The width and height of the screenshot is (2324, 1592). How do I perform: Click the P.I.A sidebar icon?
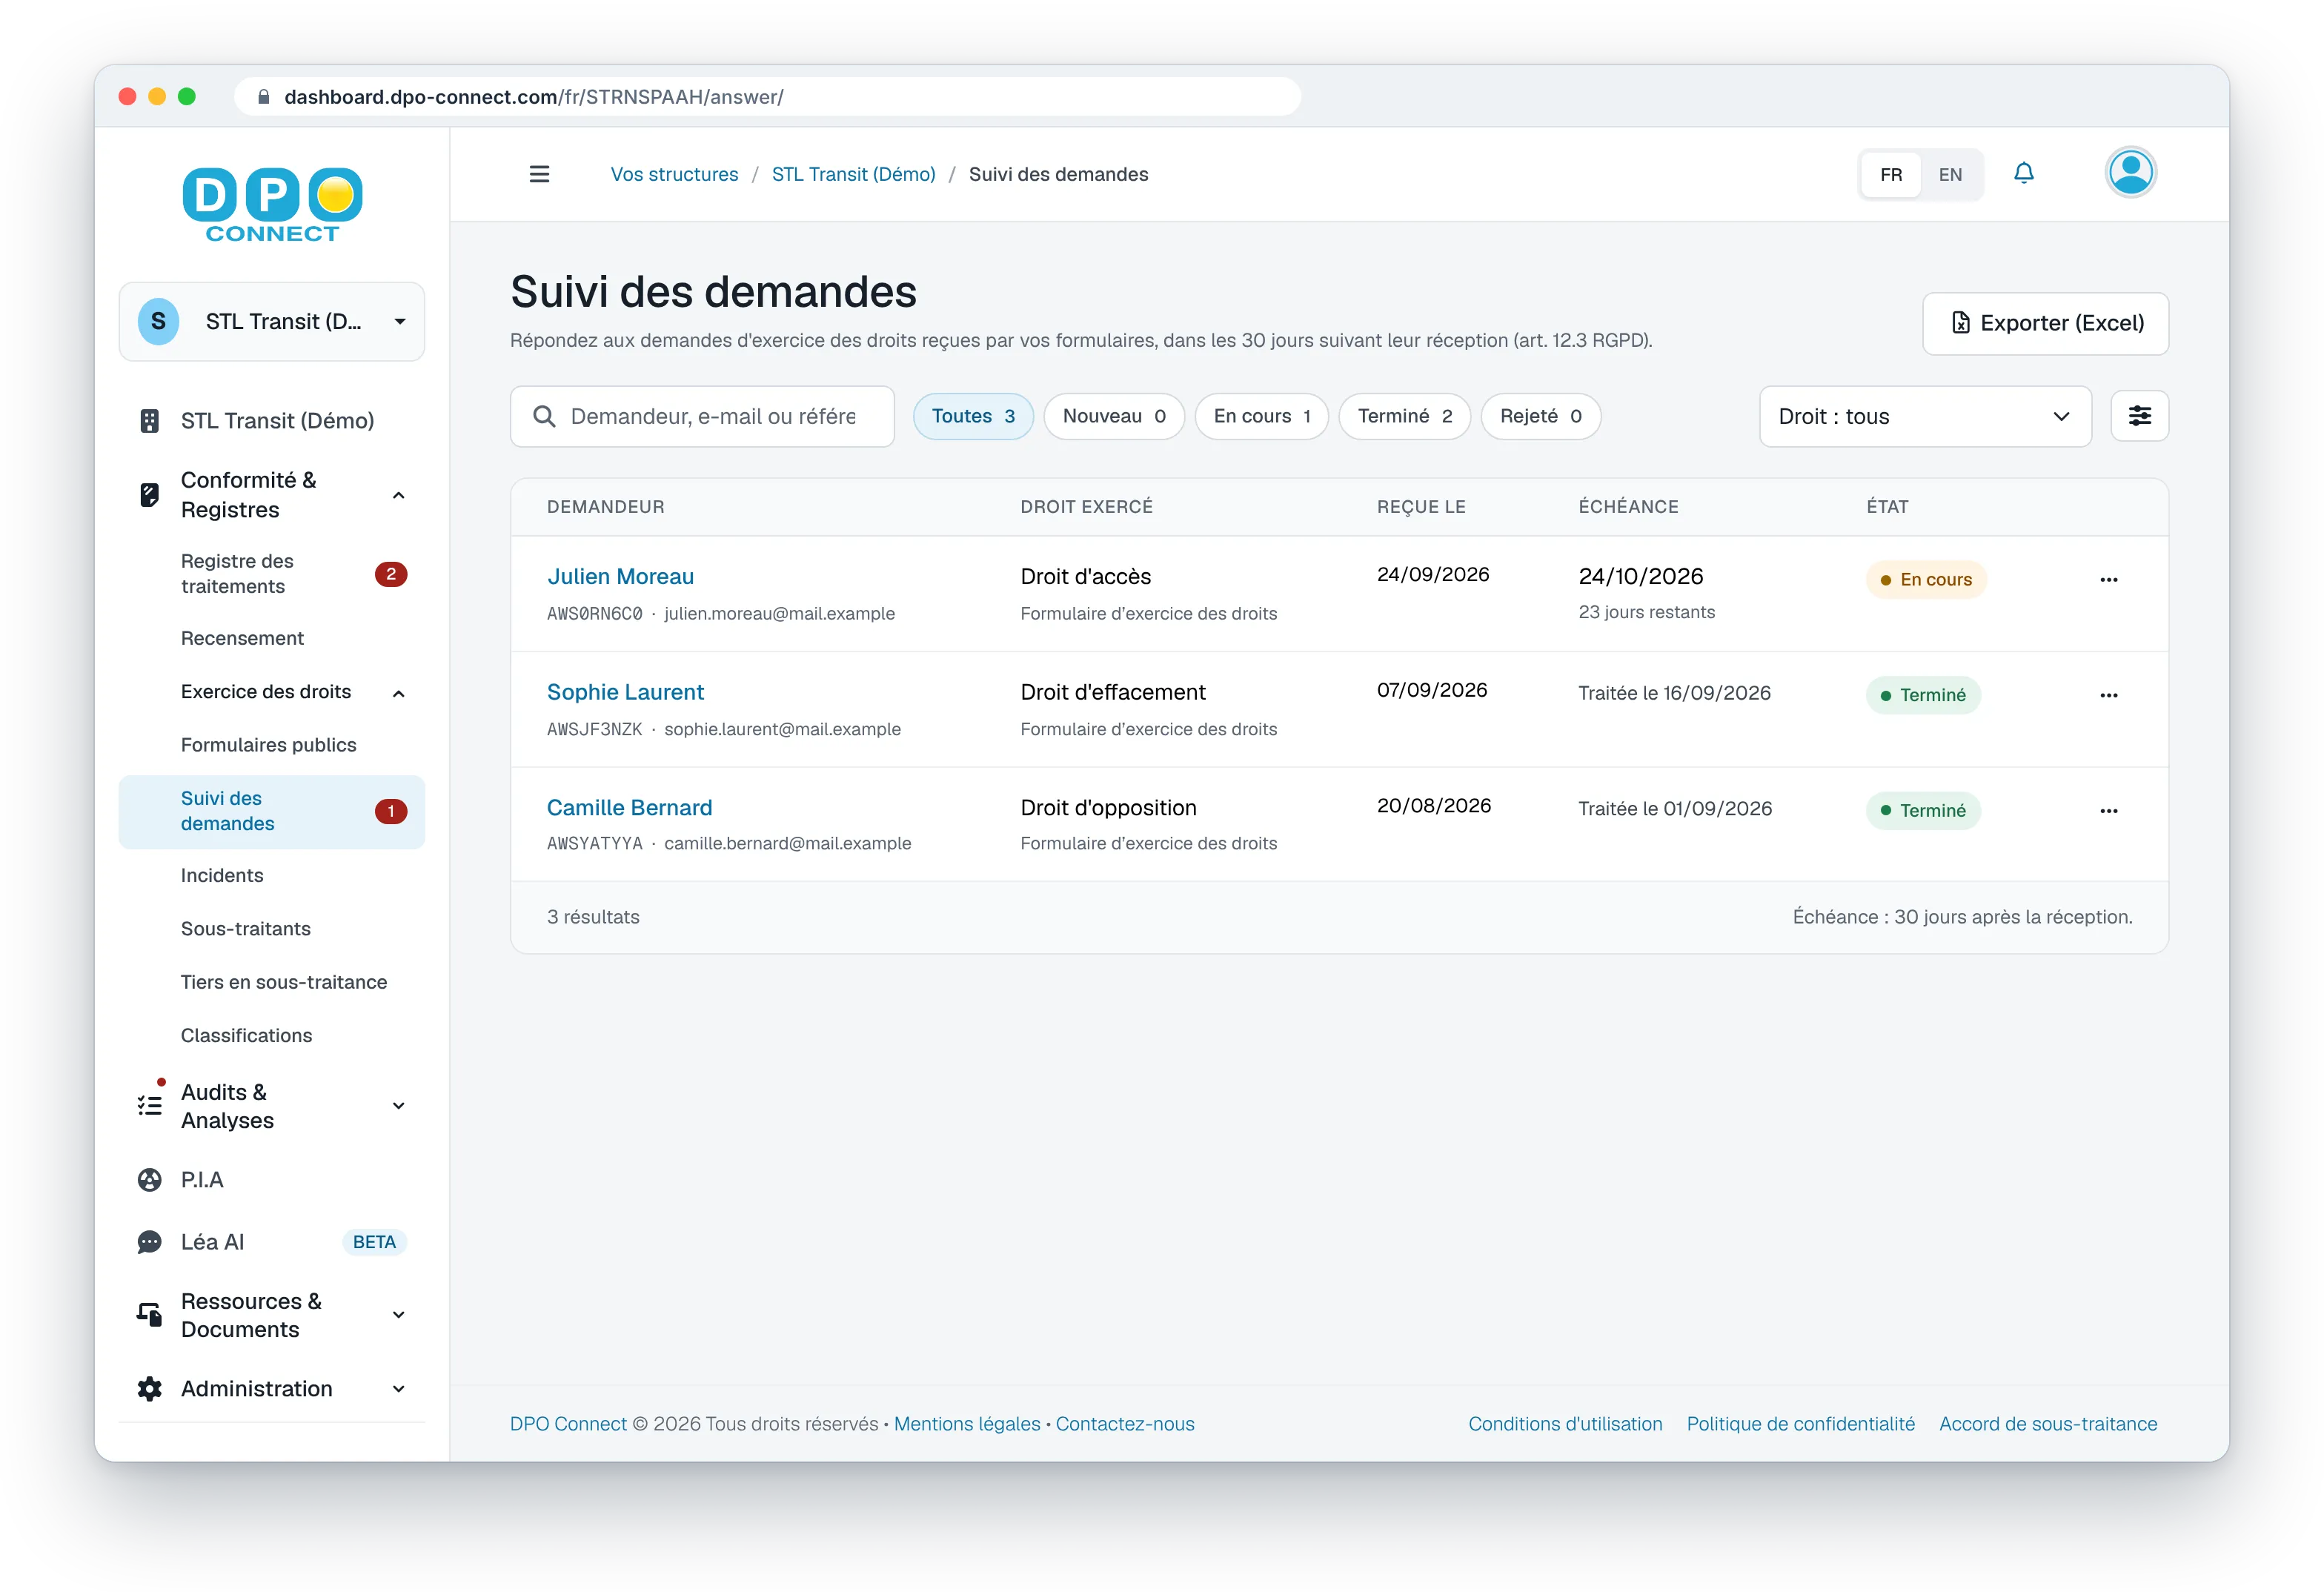click(149, 1180)
